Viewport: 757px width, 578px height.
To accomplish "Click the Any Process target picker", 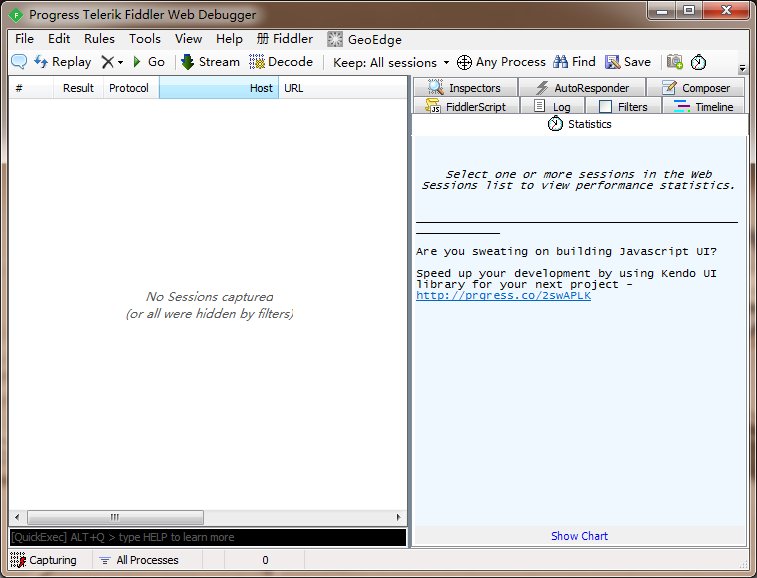I will pos(501,62).
